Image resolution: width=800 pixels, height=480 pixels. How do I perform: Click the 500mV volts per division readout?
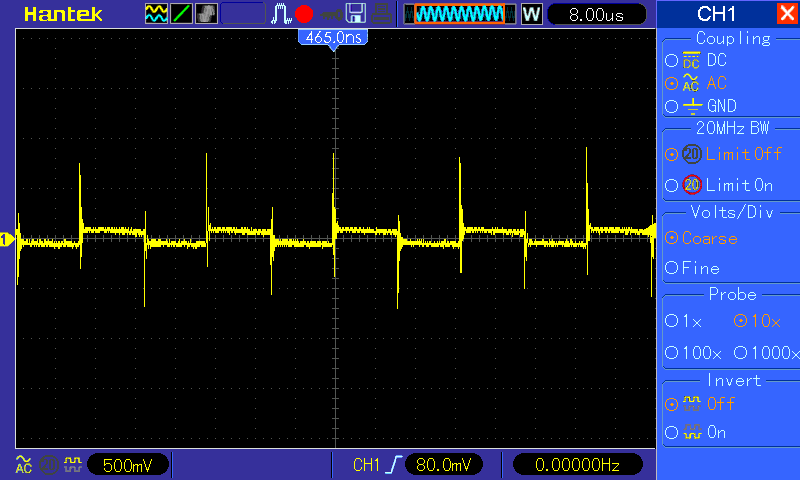tap(128, 465)
